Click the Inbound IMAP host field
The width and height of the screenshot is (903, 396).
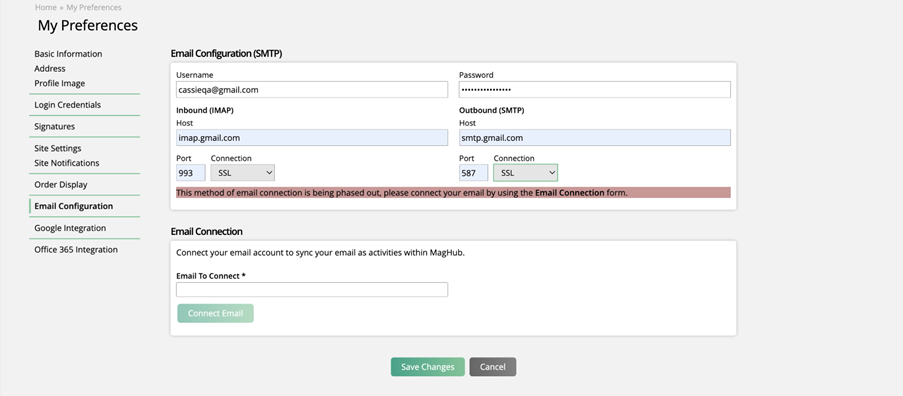[x=312, y=138]
